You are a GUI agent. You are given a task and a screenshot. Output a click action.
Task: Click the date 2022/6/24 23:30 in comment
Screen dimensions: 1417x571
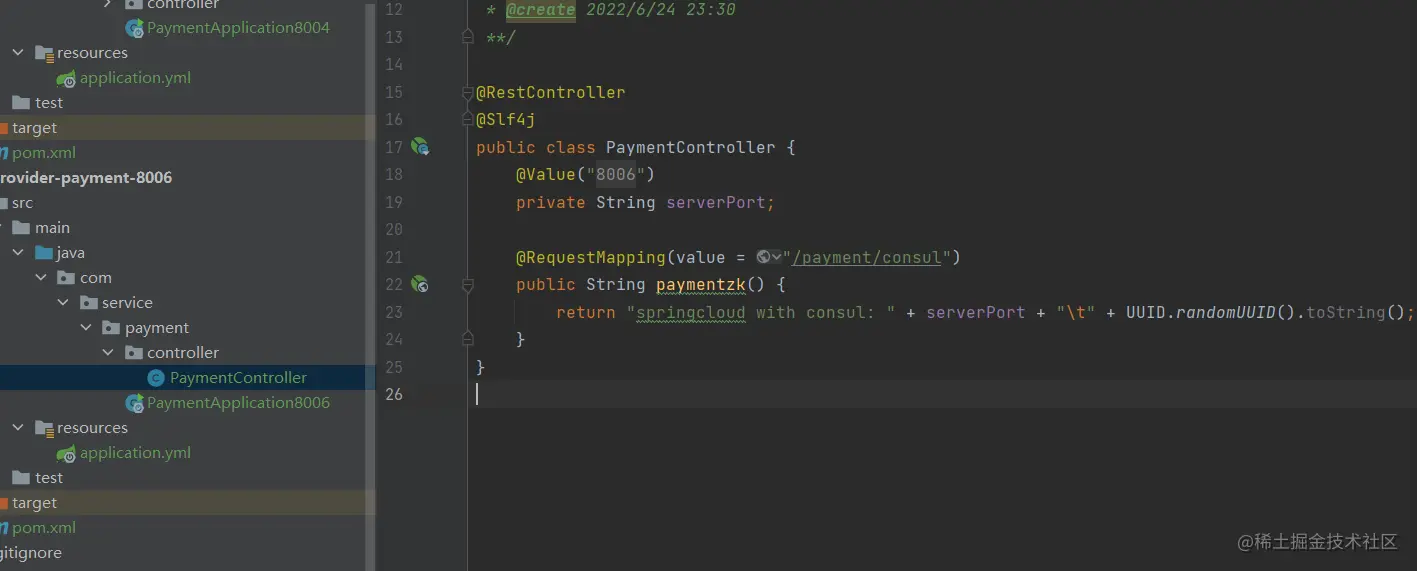coord(660,10)
